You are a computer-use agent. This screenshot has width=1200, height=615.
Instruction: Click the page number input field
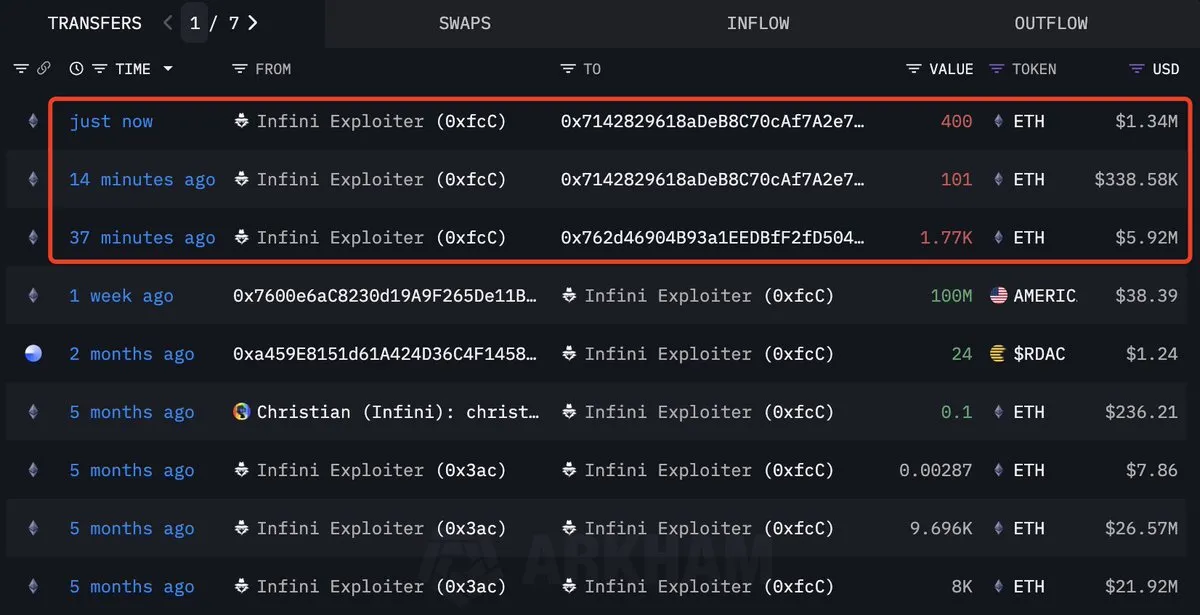(x=195, y=23)
